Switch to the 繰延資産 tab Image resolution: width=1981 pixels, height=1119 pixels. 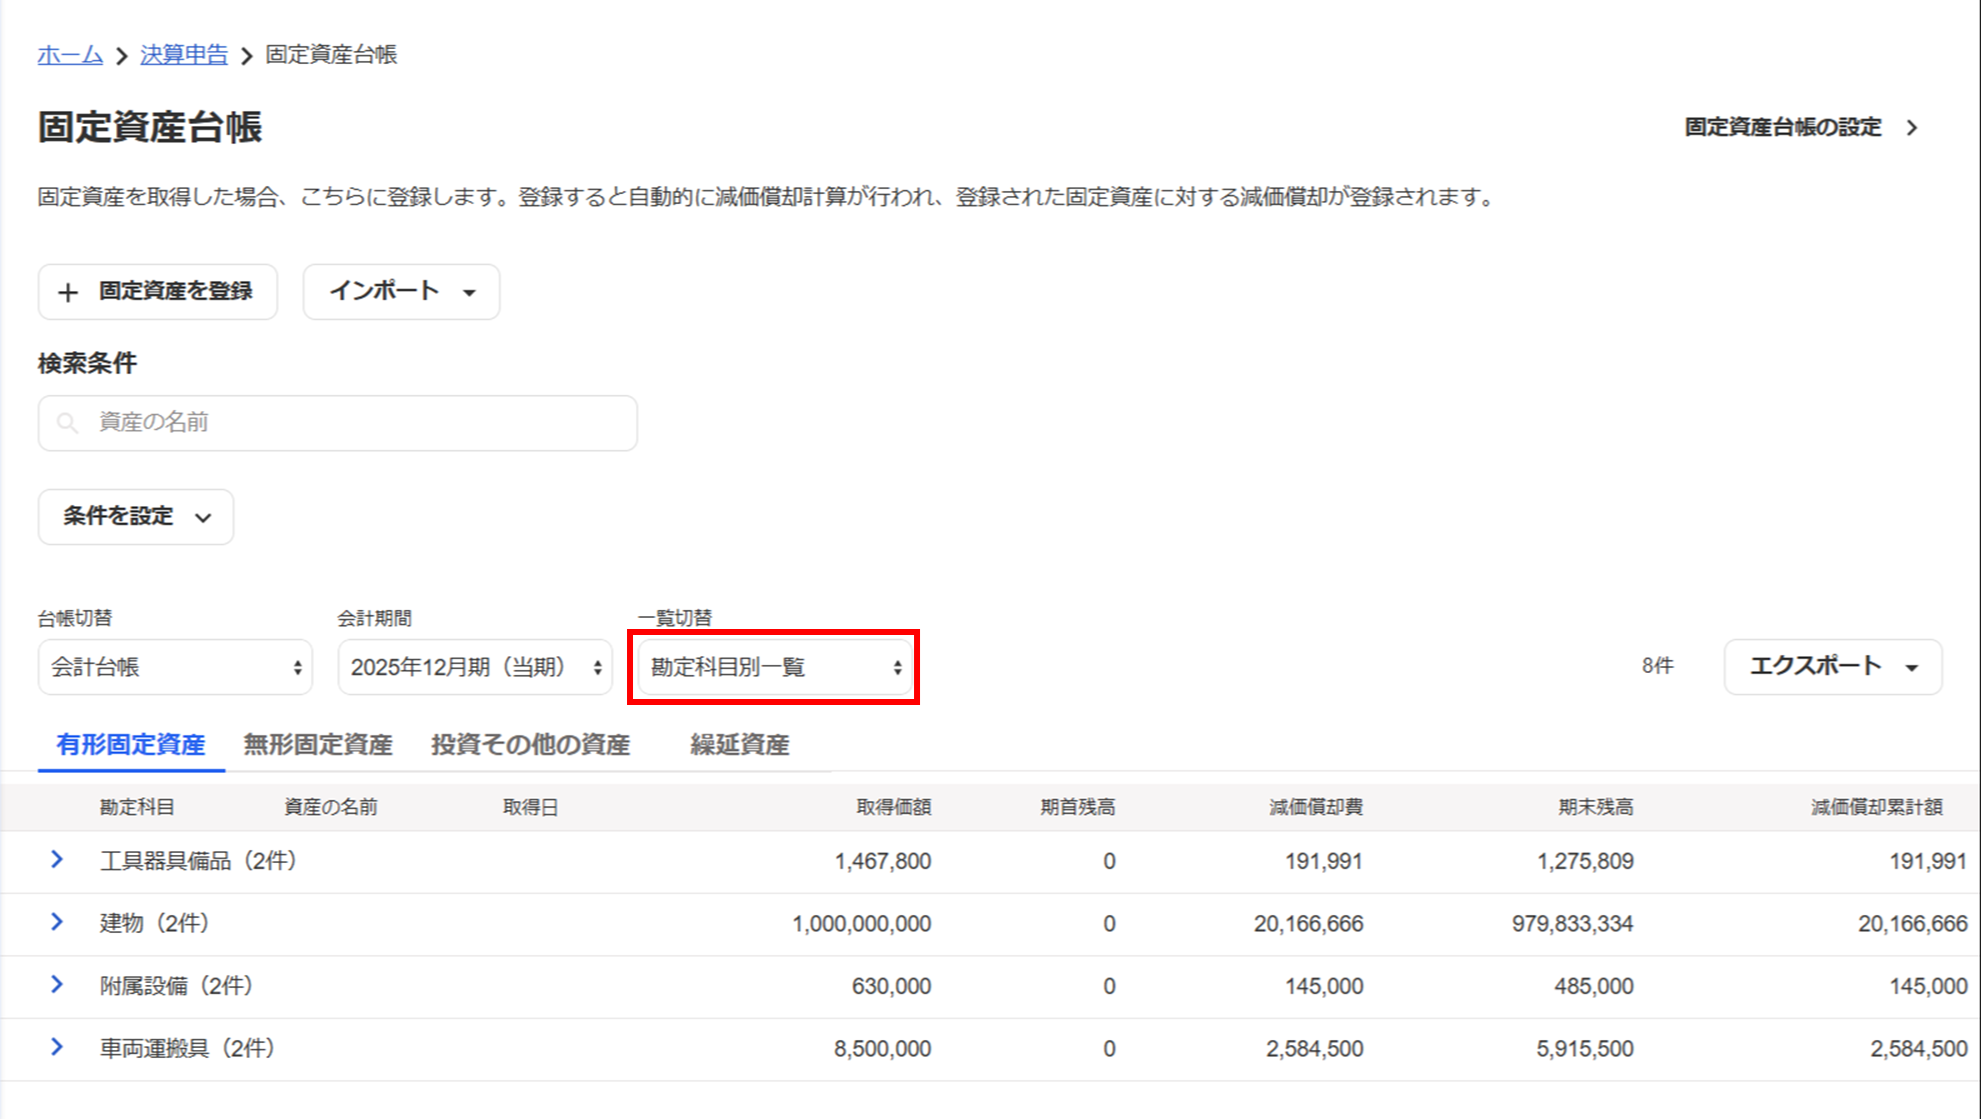click(x=739, y=745)
